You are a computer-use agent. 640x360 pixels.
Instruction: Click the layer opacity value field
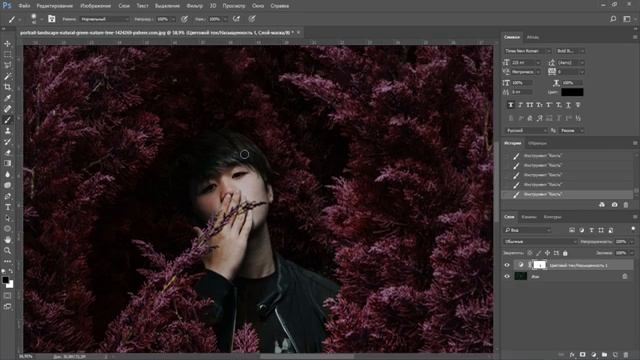621,242
